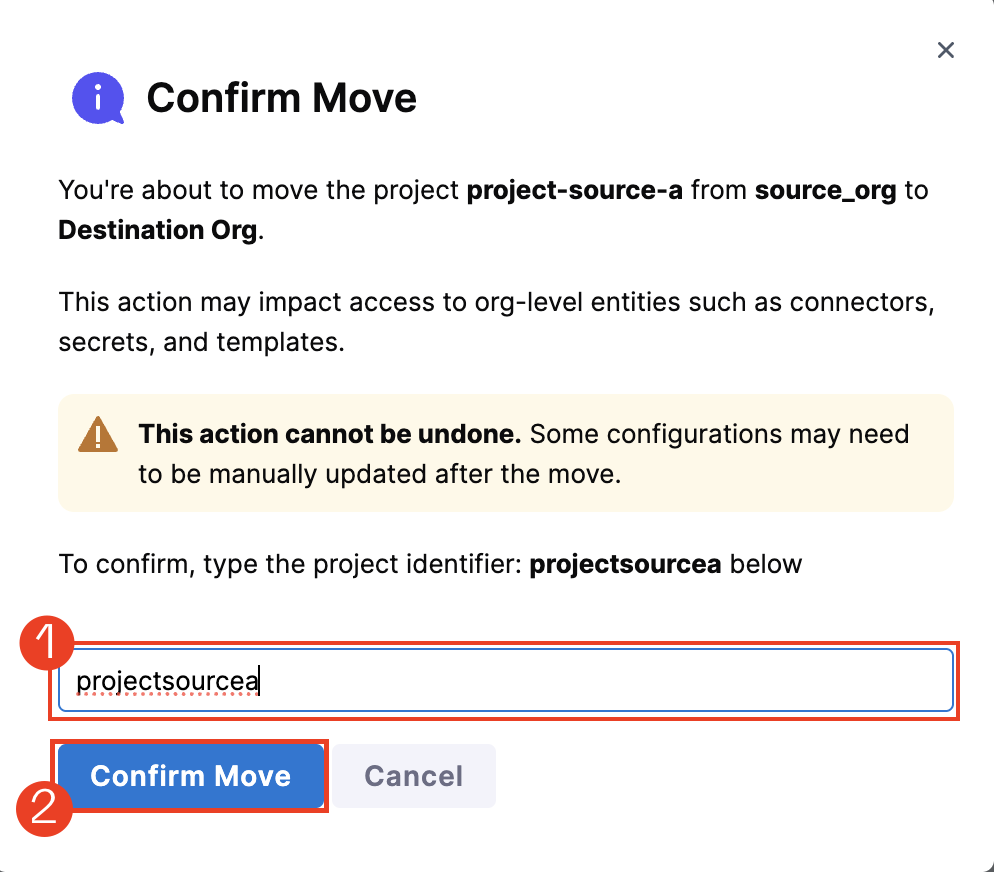
Task: Click the Confirm Move dialog title
Action: (281, 98)
